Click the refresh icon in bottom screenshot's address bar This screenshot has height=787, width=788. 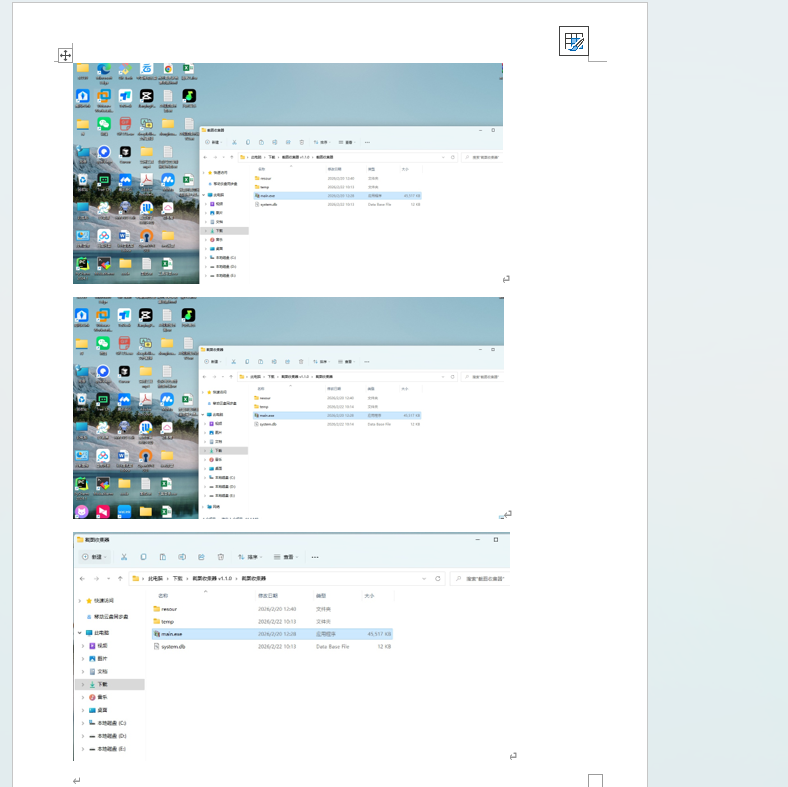tap(437, 578)
